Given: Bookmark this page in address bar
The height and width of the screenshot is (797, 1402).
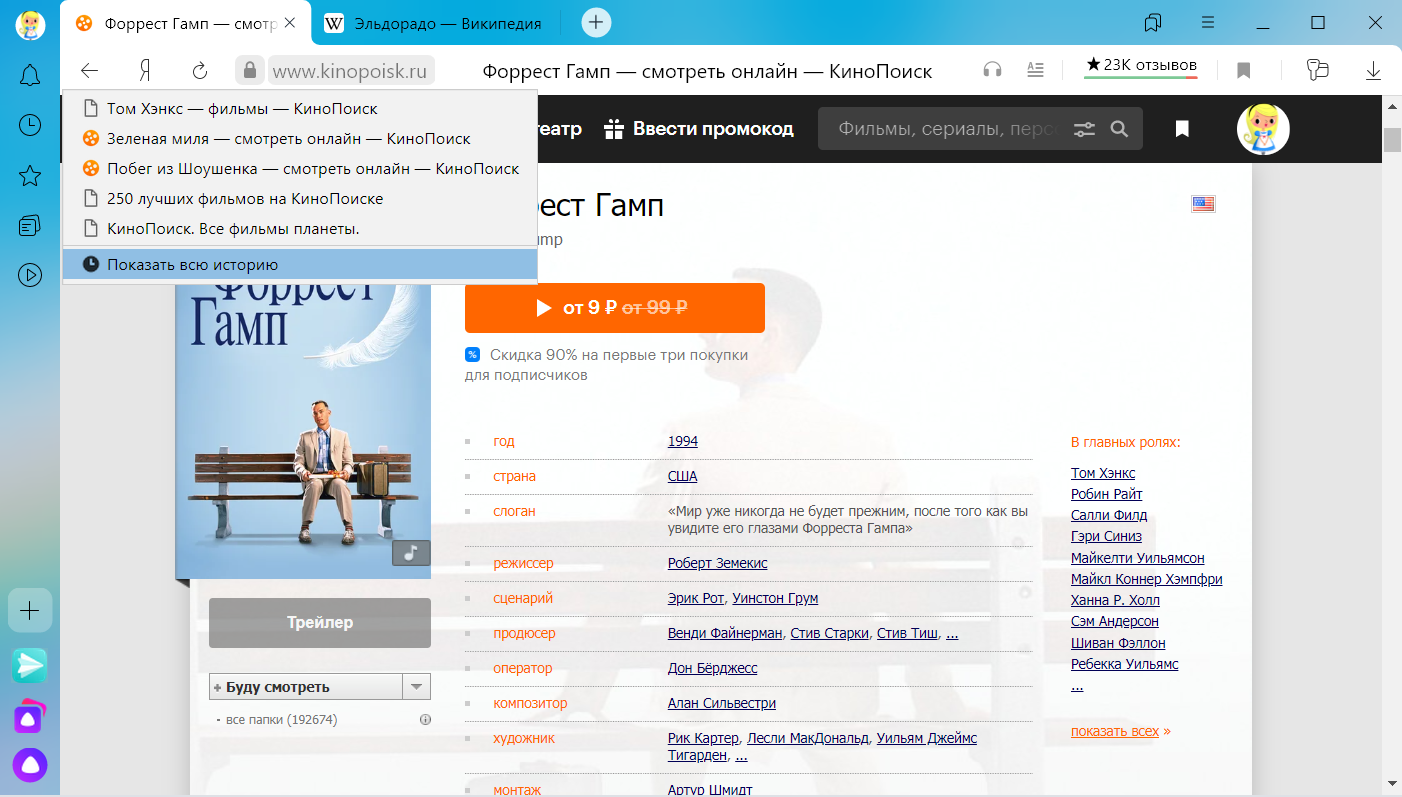Looking at the screenshot, I should pyautogui.click(x=1244, y=70).
